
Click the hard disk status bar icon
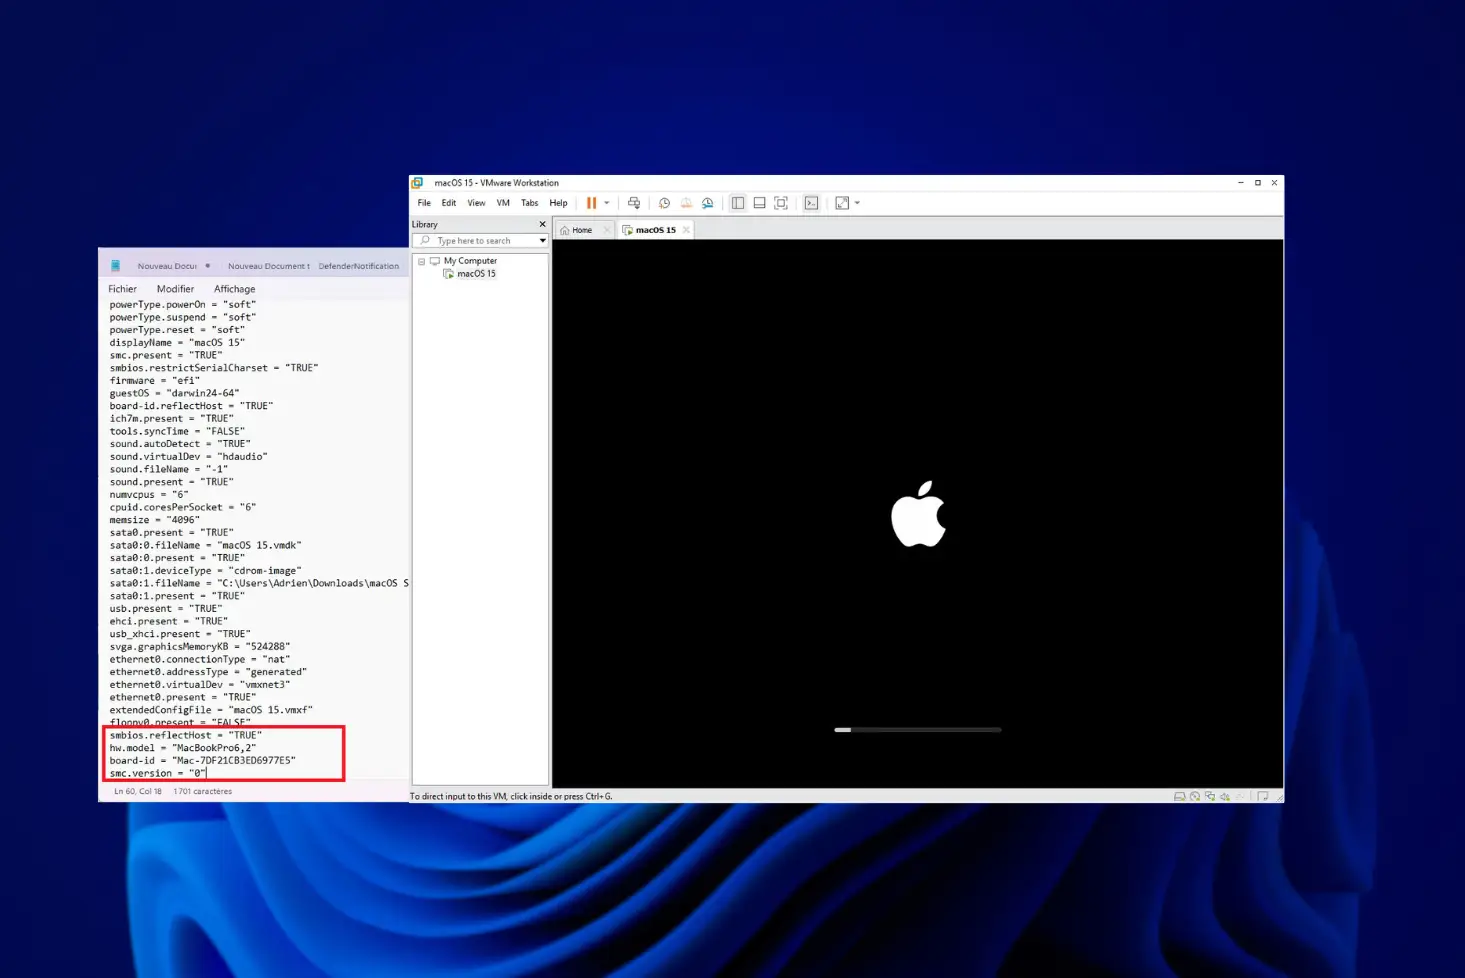click(1179, 797)
